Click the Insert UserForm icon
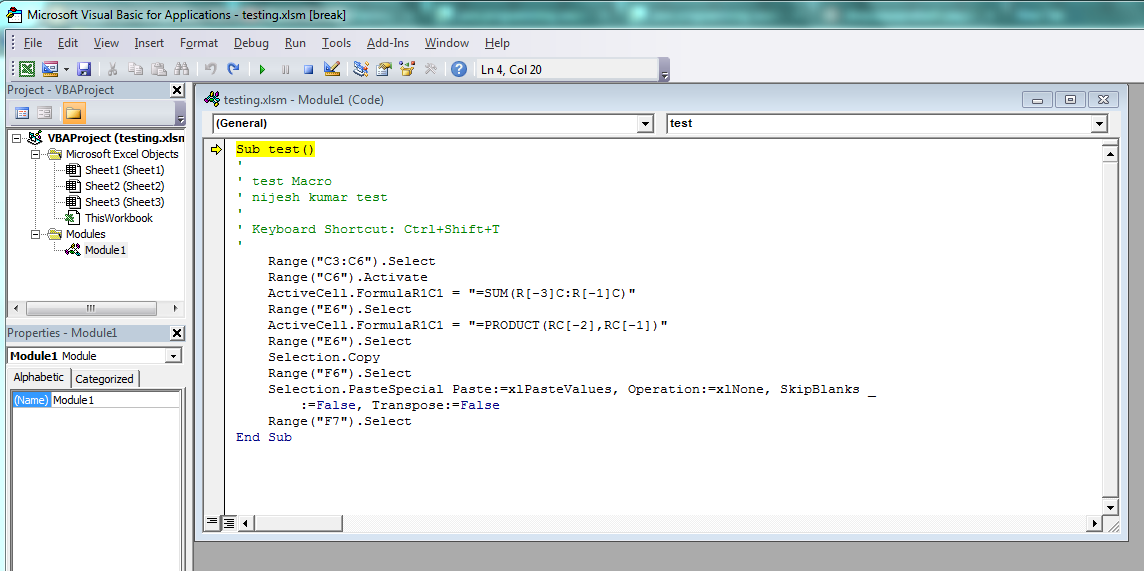 tap(50, 69)
